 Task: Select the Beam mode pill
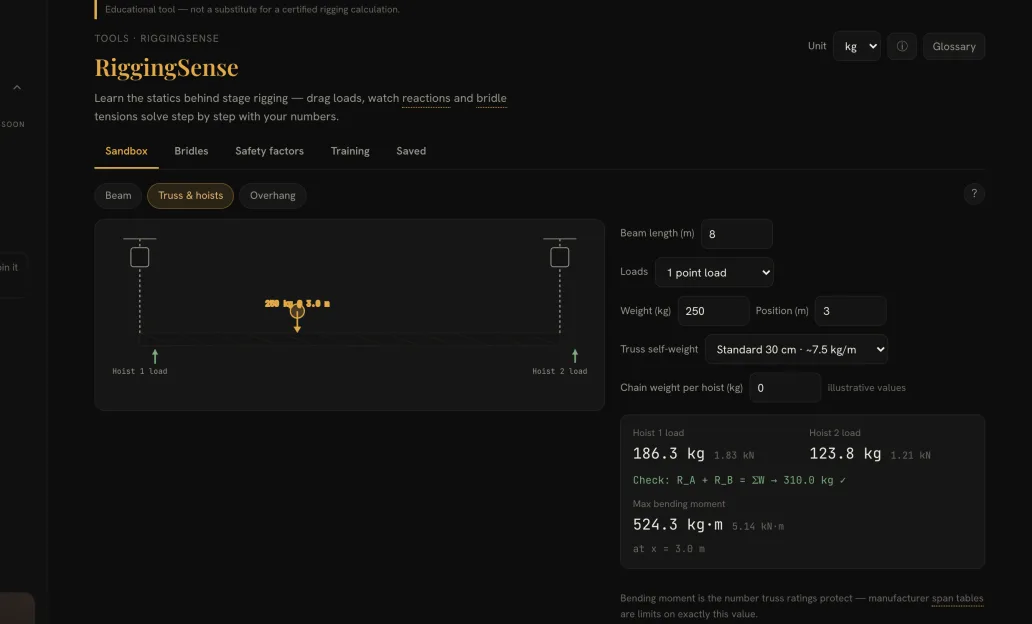(118, 195)
